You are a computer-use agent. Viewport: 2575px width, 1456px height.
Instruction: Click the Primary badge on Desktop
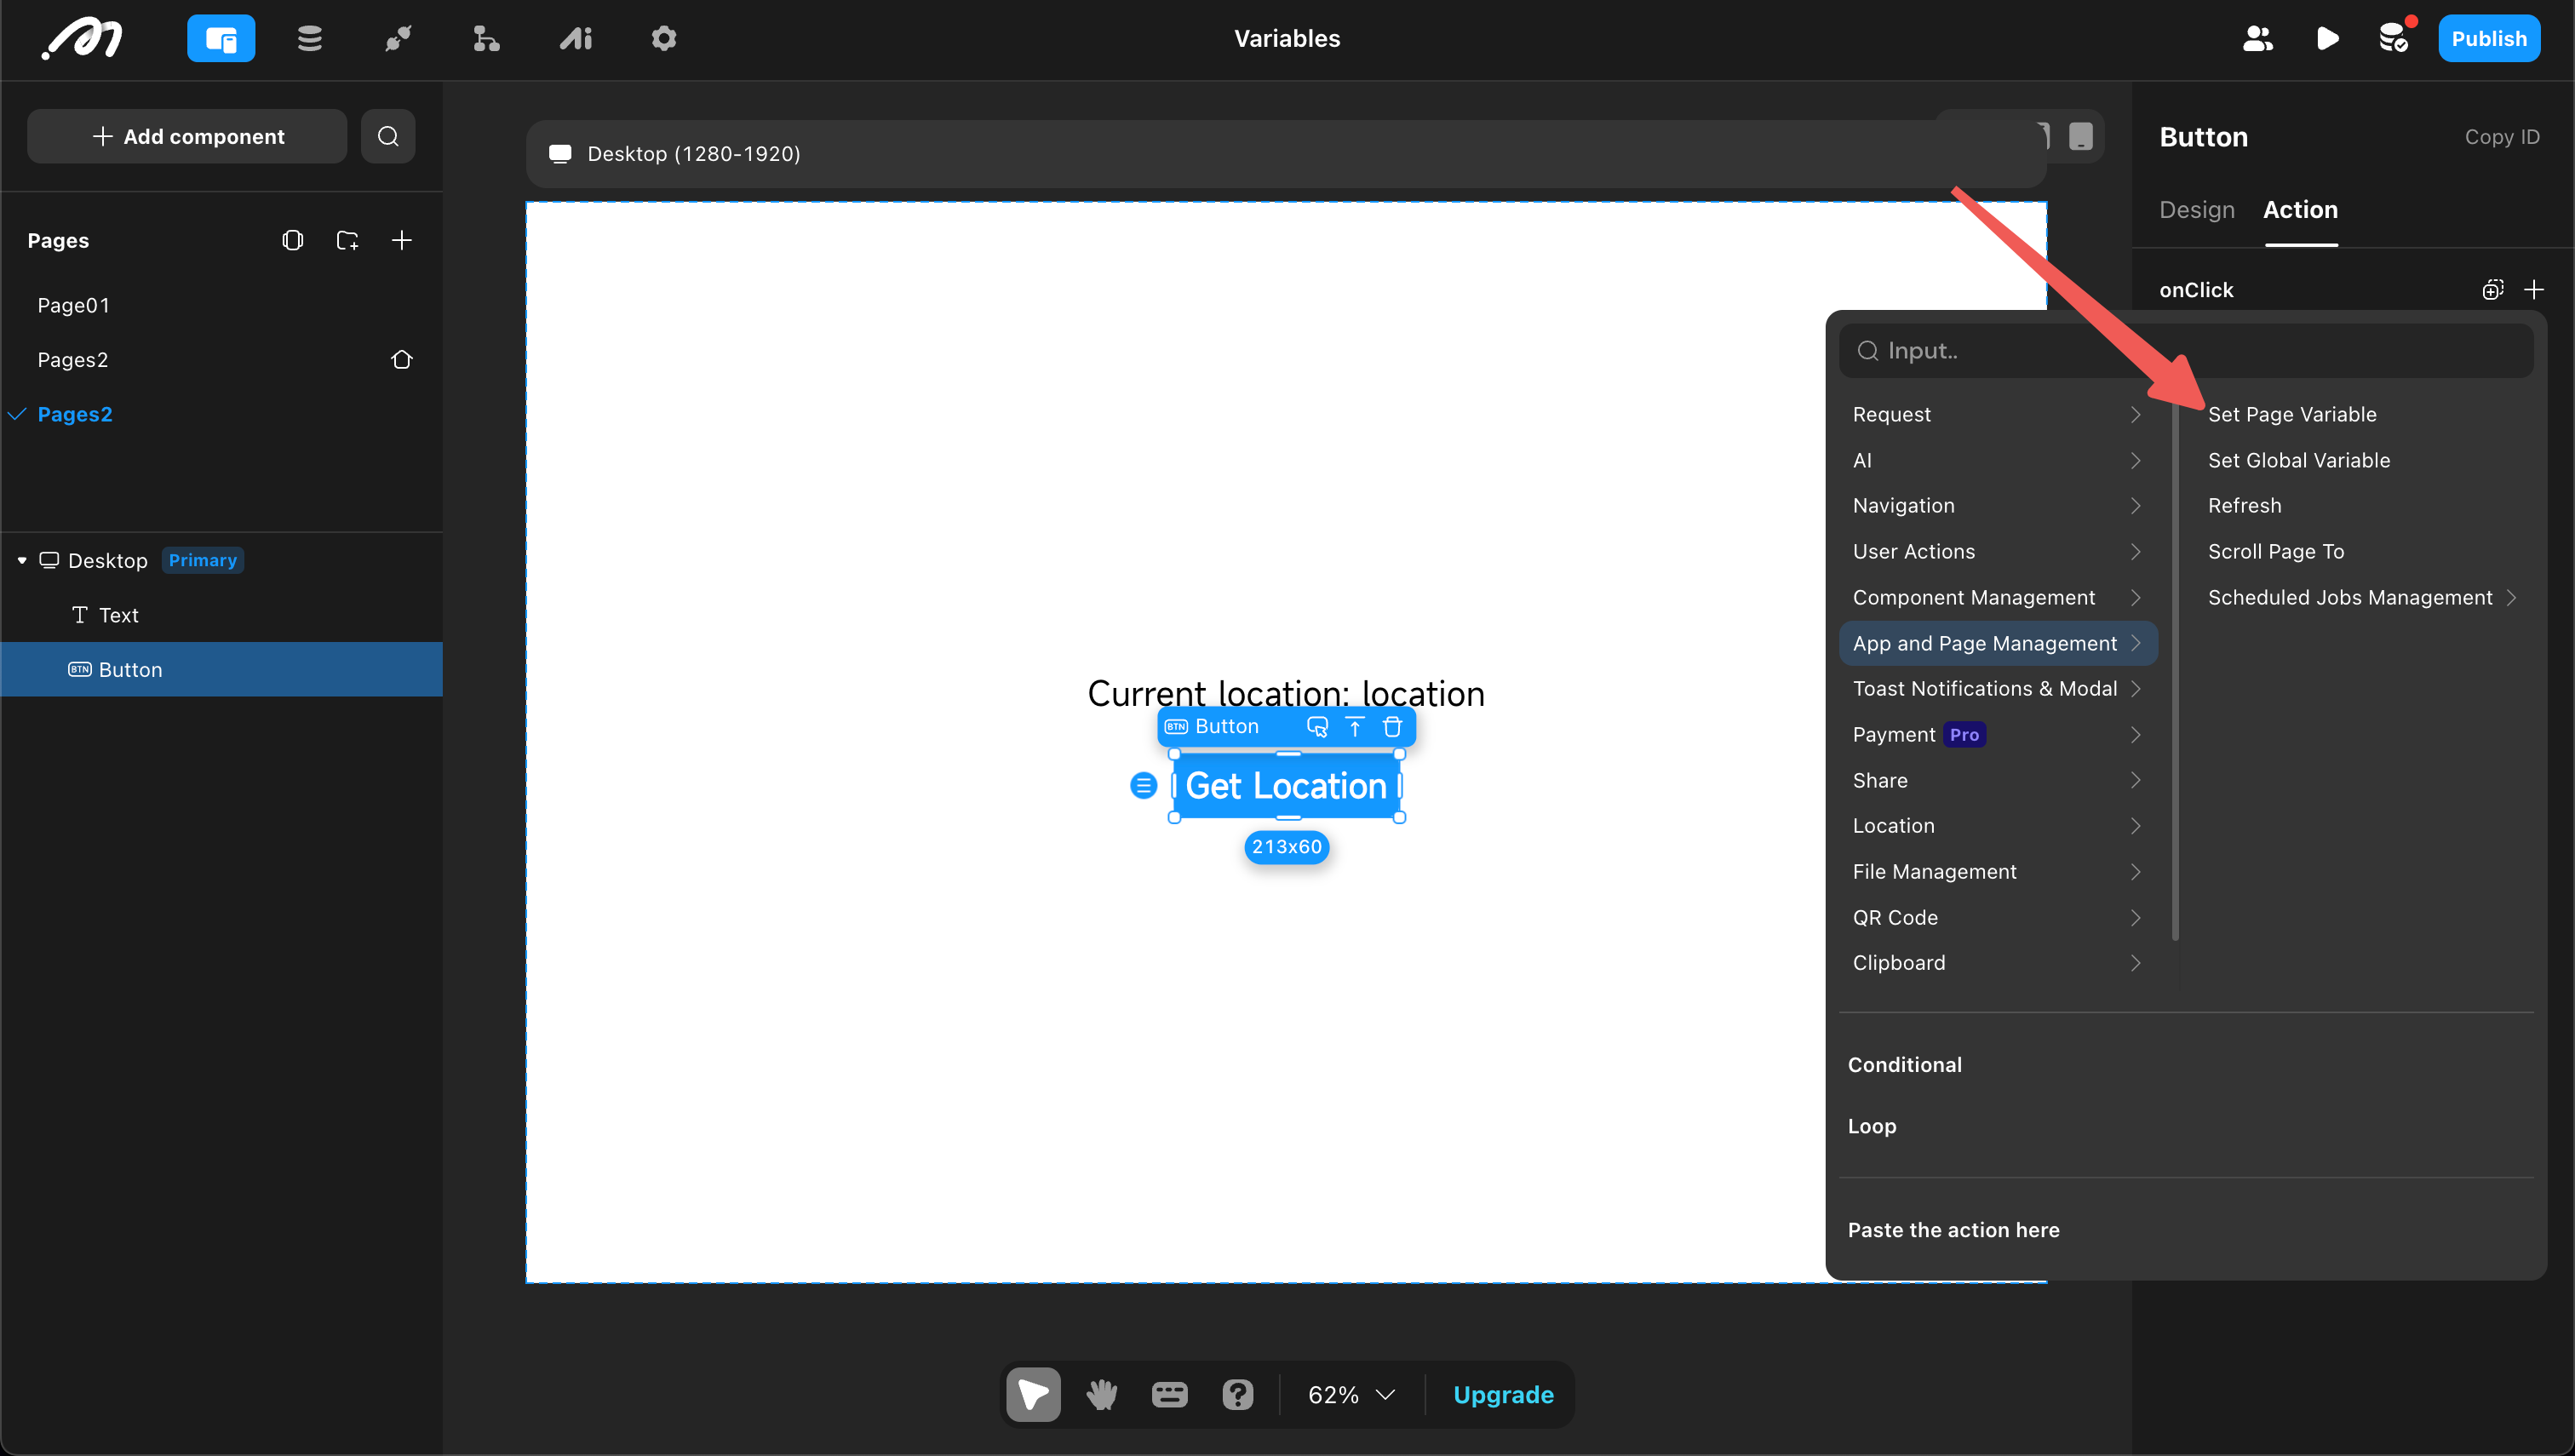coord(203,560)
